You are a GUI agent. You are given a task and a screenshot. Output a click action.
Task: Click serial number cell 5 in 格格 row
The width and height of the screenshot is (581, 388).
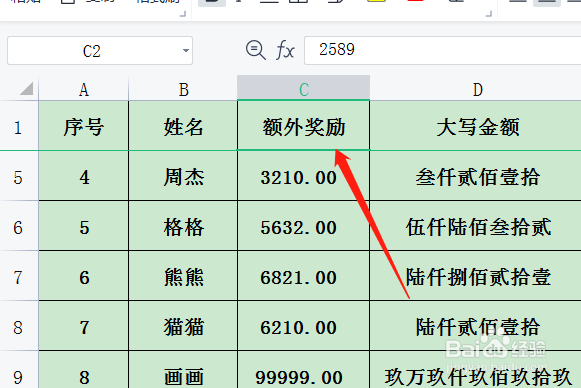(84, 226)
